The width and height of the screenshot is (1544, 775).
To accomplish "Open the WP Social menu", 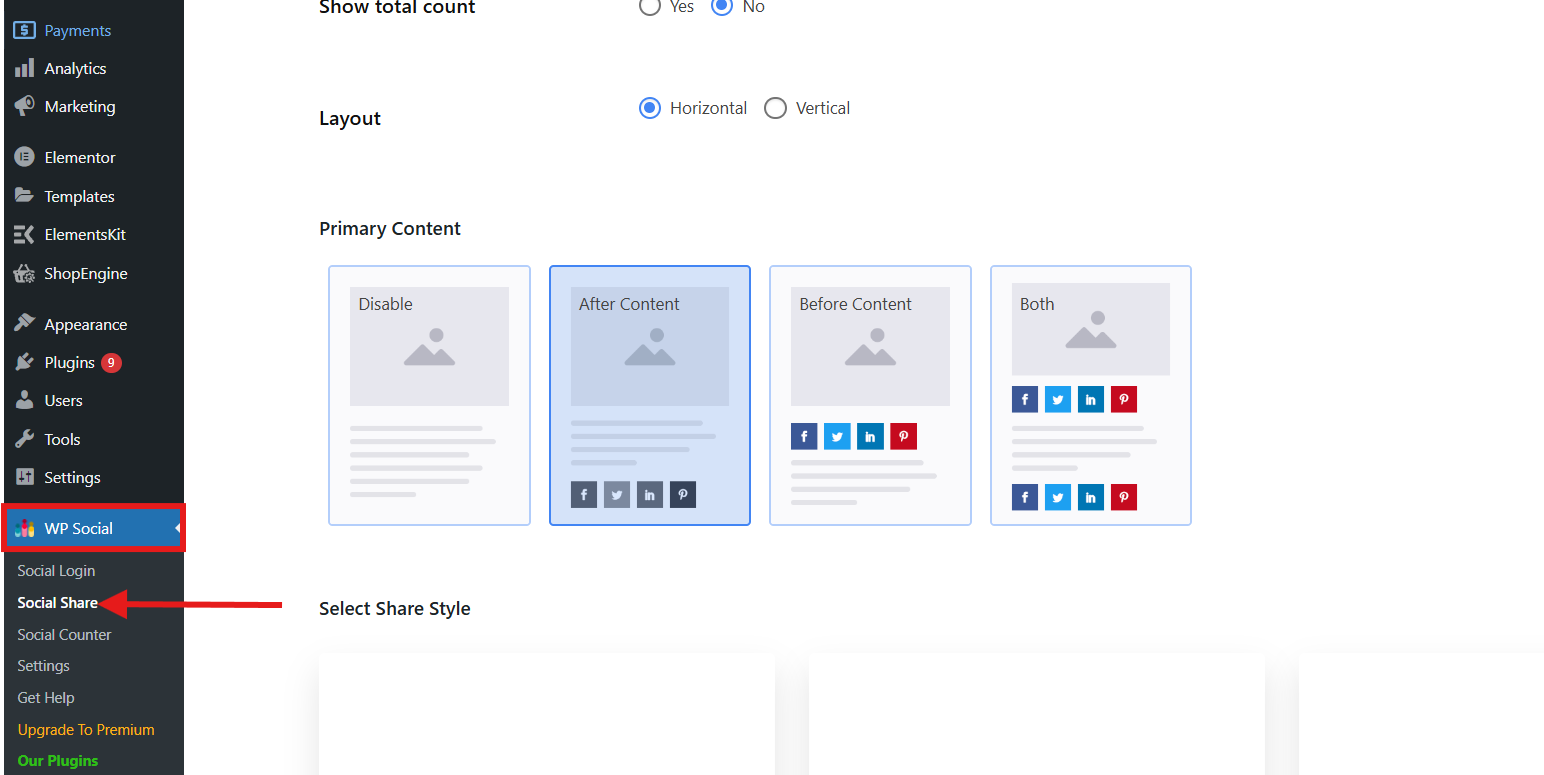I will (92, 528).
